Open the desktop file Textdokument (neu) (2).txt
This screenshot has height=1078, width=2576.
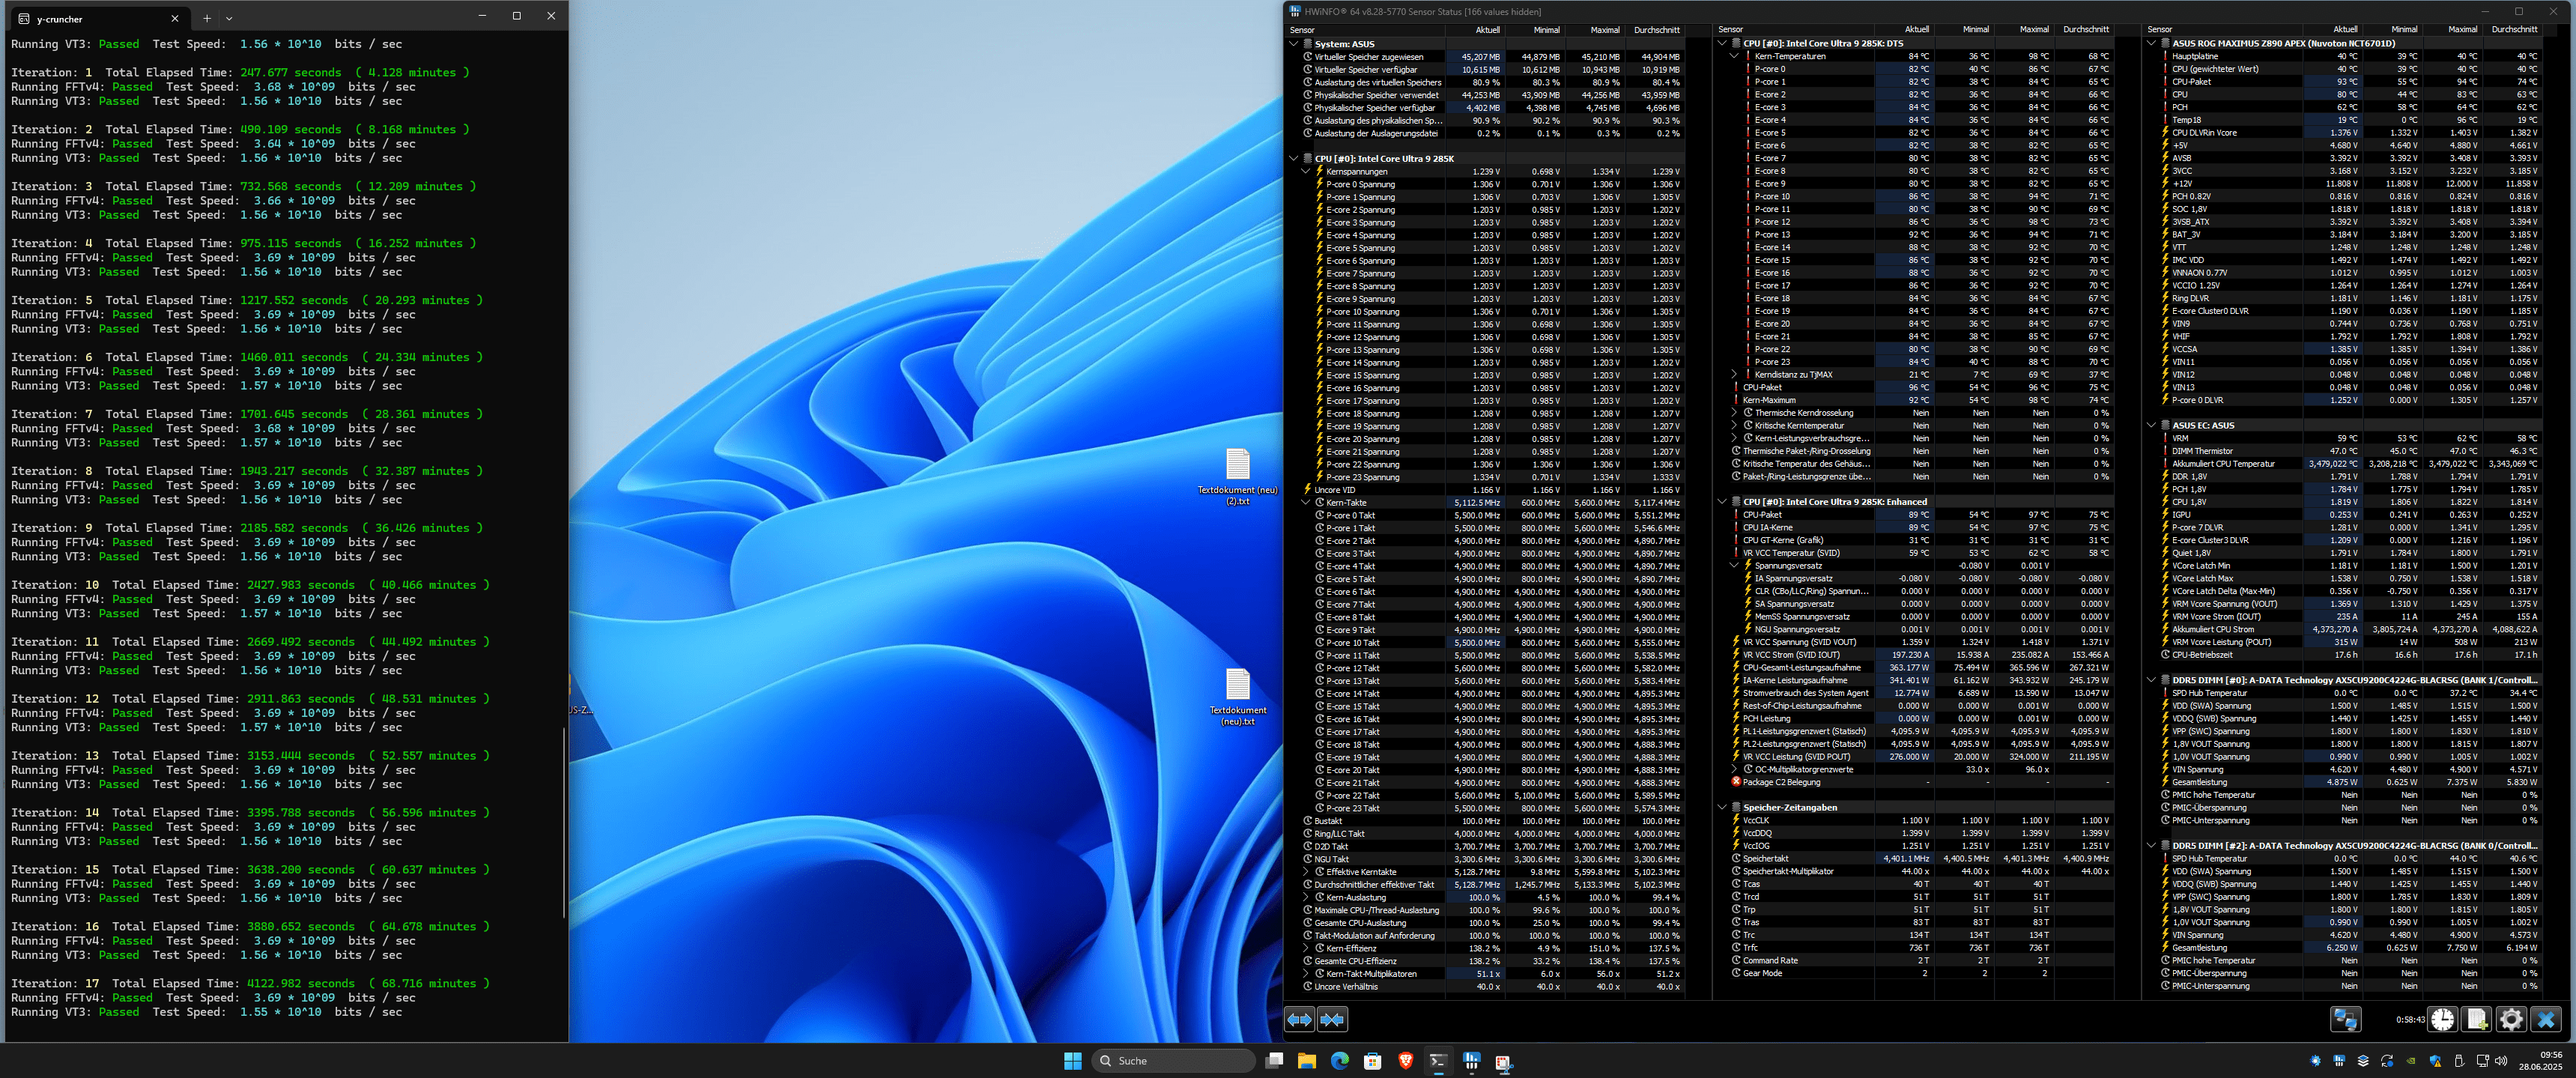point(1238,476)
